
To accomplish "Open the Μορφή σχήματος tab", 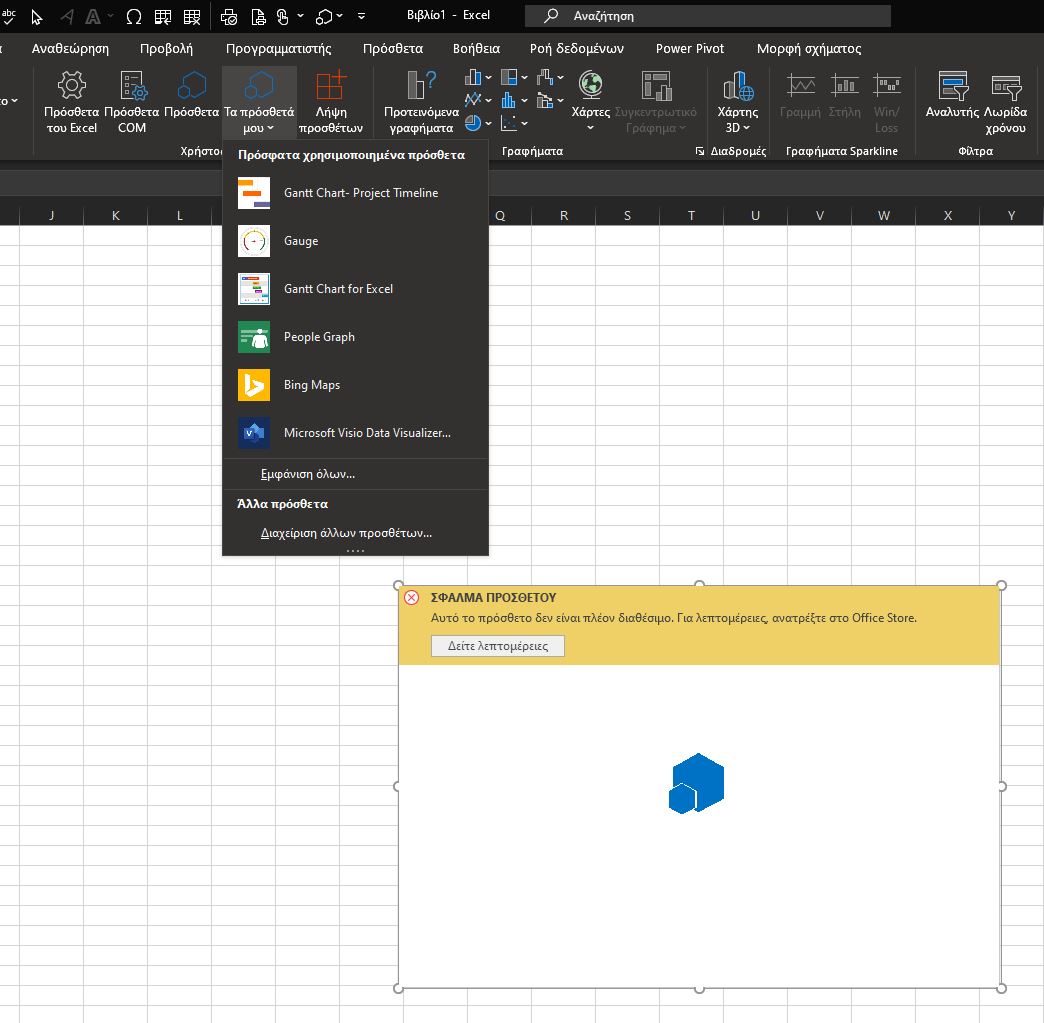I will click(x=809, y=49).
